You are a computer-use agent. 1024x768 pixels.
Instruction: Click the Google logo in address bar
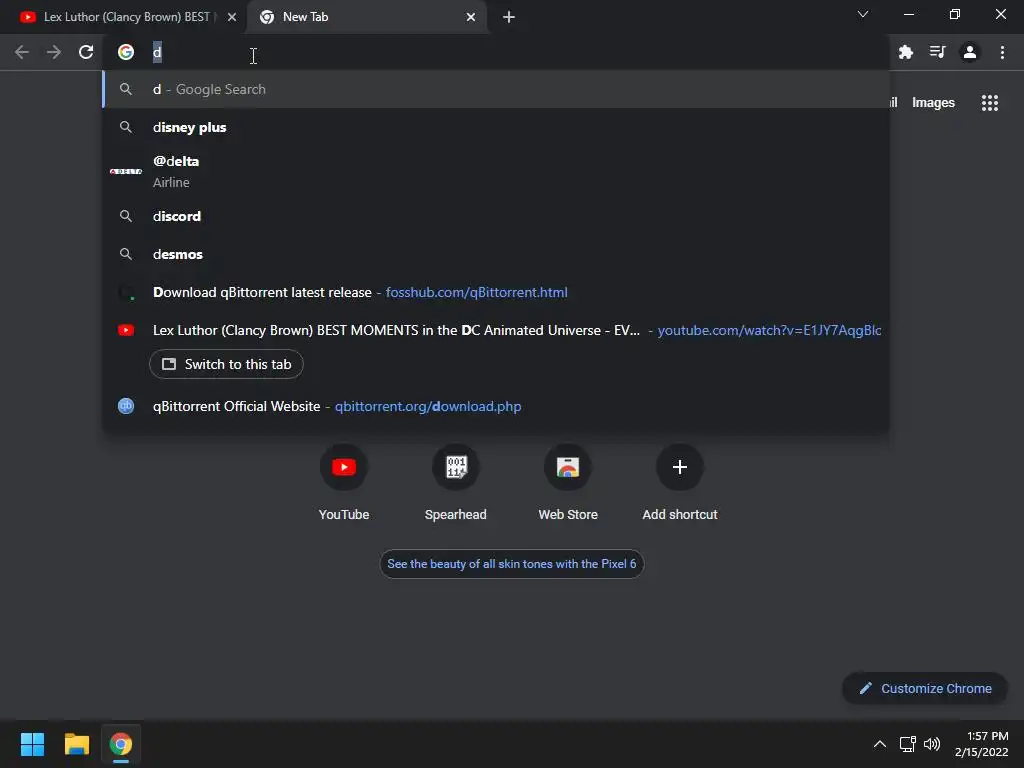pos(126,52)
